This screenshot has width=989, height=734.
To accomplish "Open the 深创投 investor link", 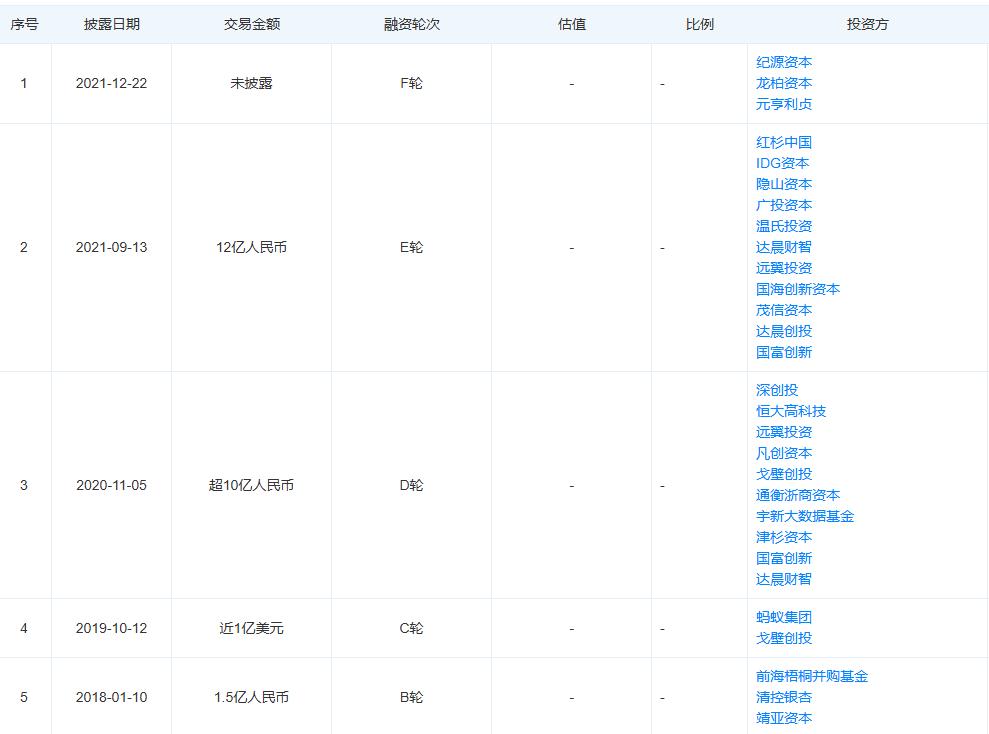I will [777, 390].
